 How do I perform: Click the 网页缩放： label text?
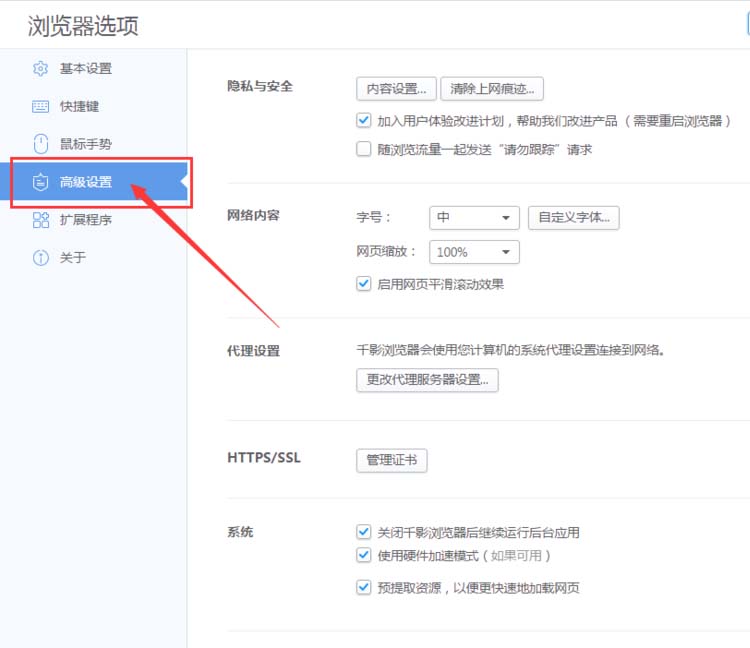coord(386,251)
